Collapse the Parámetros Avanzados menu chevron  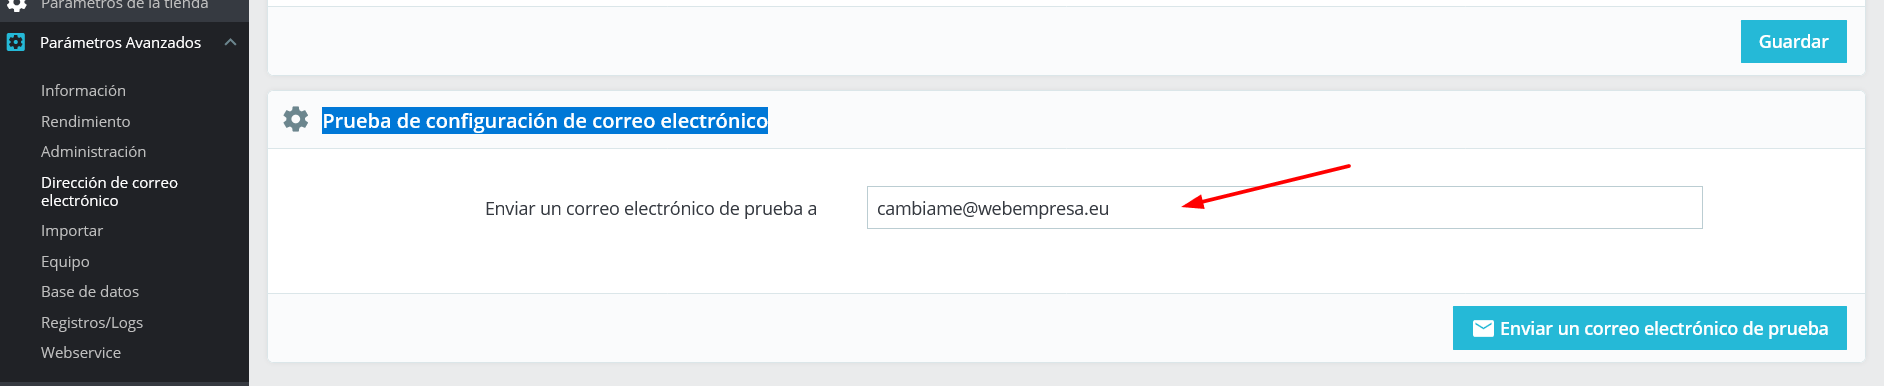pyautogui.click(x=231, y=42)
